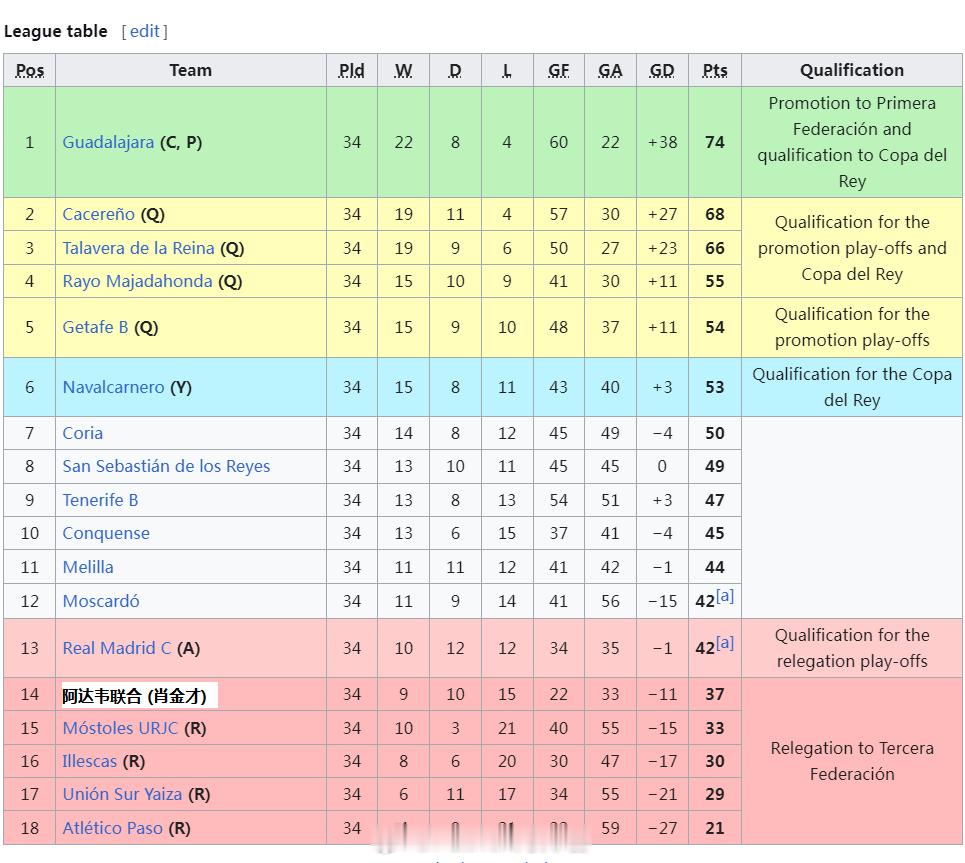The image size is (965, 863).
Task: Click Melilla's 44 points cell
Action: 715,567
